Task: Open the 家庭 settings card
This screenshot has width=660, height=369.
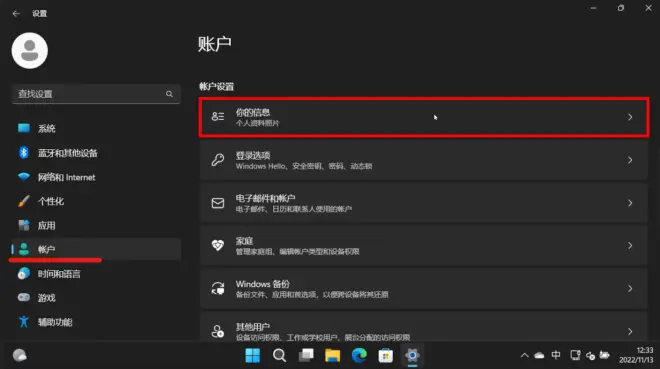Action: tap(424, 246)
